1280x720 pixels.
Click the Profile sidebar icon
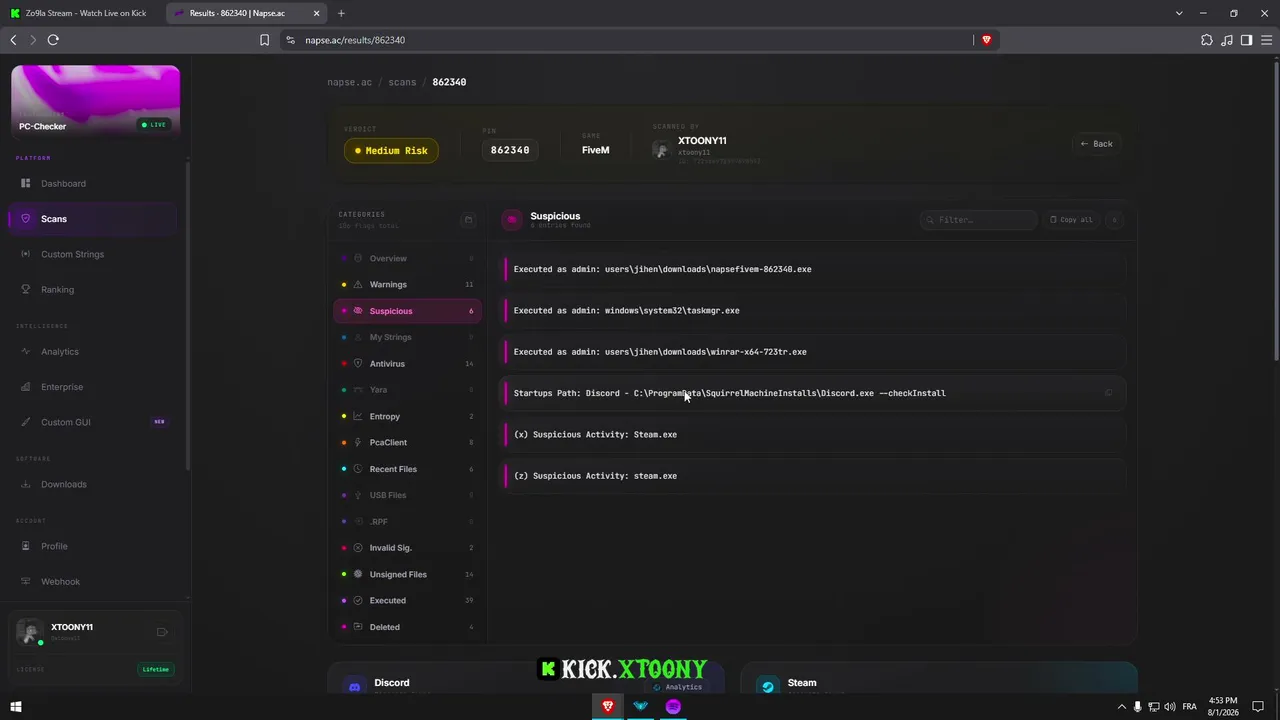26,546
